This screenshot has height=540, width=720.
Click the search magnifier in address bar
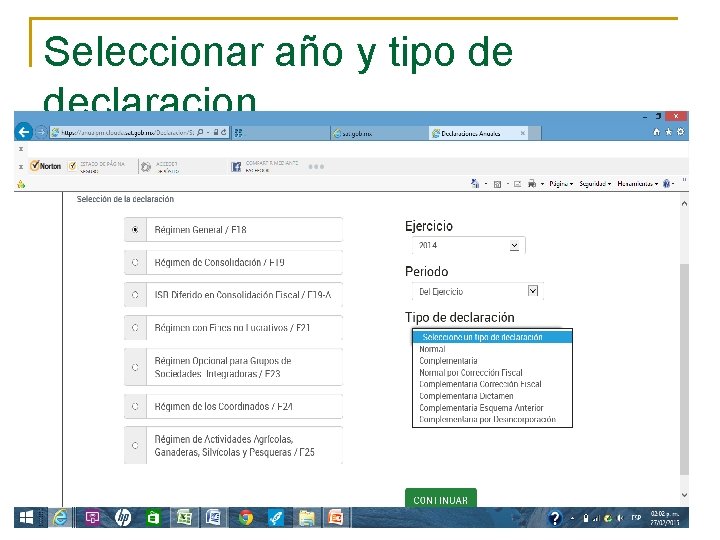click(200, 132)
